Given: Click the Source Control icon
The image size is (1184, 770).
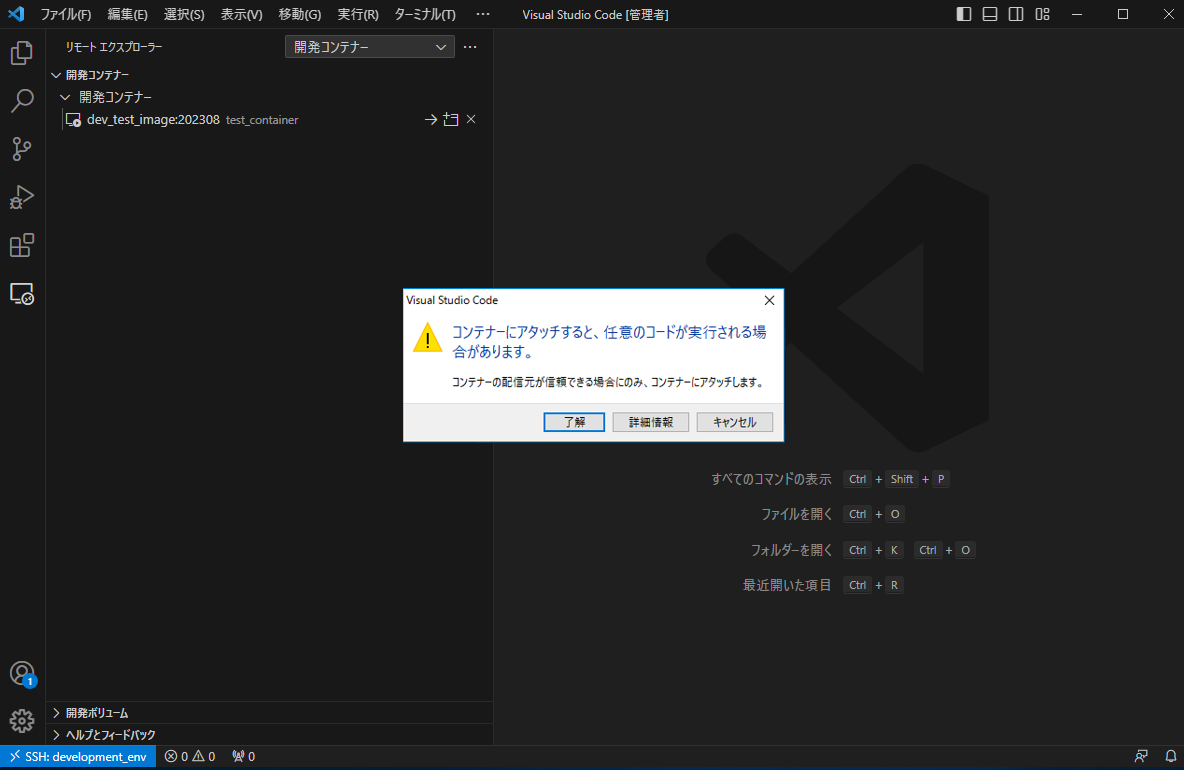Looking at the screenshot, I should coord(21,149).
